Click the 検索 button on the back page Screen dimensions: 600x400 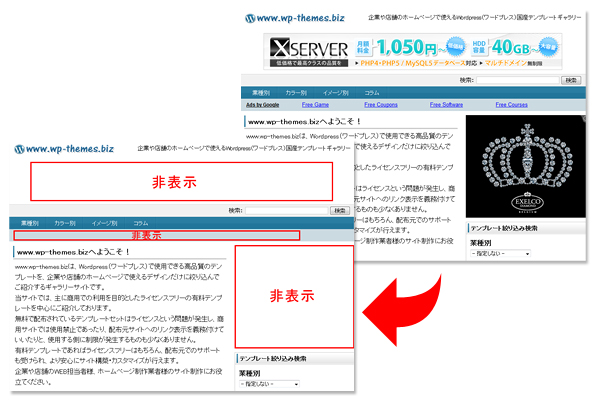[x=571, y=80]
